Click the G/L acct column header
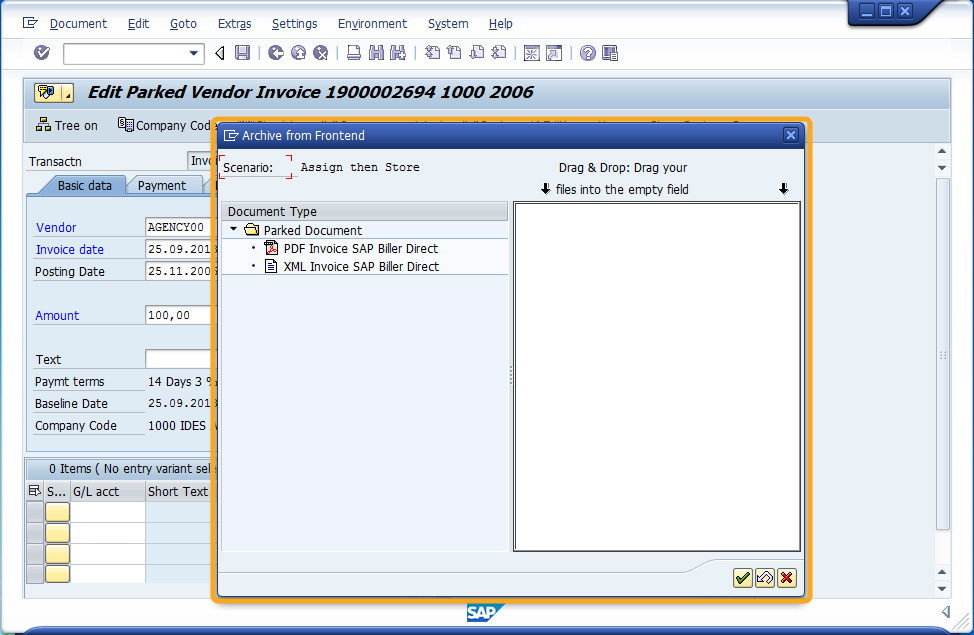 (x=107, y=491)
